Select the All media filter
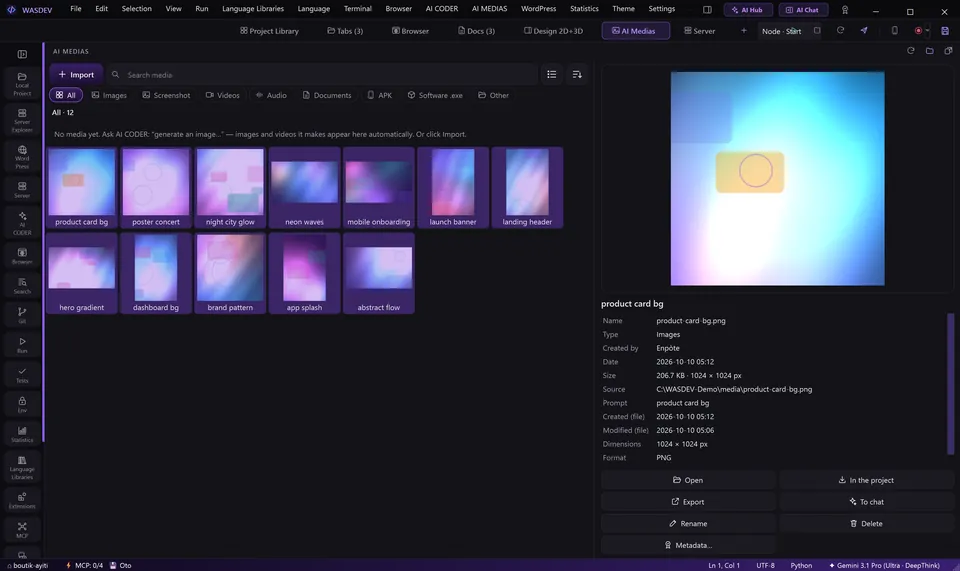The height and width of the screenshot is (571, 960). coord(66,95)
